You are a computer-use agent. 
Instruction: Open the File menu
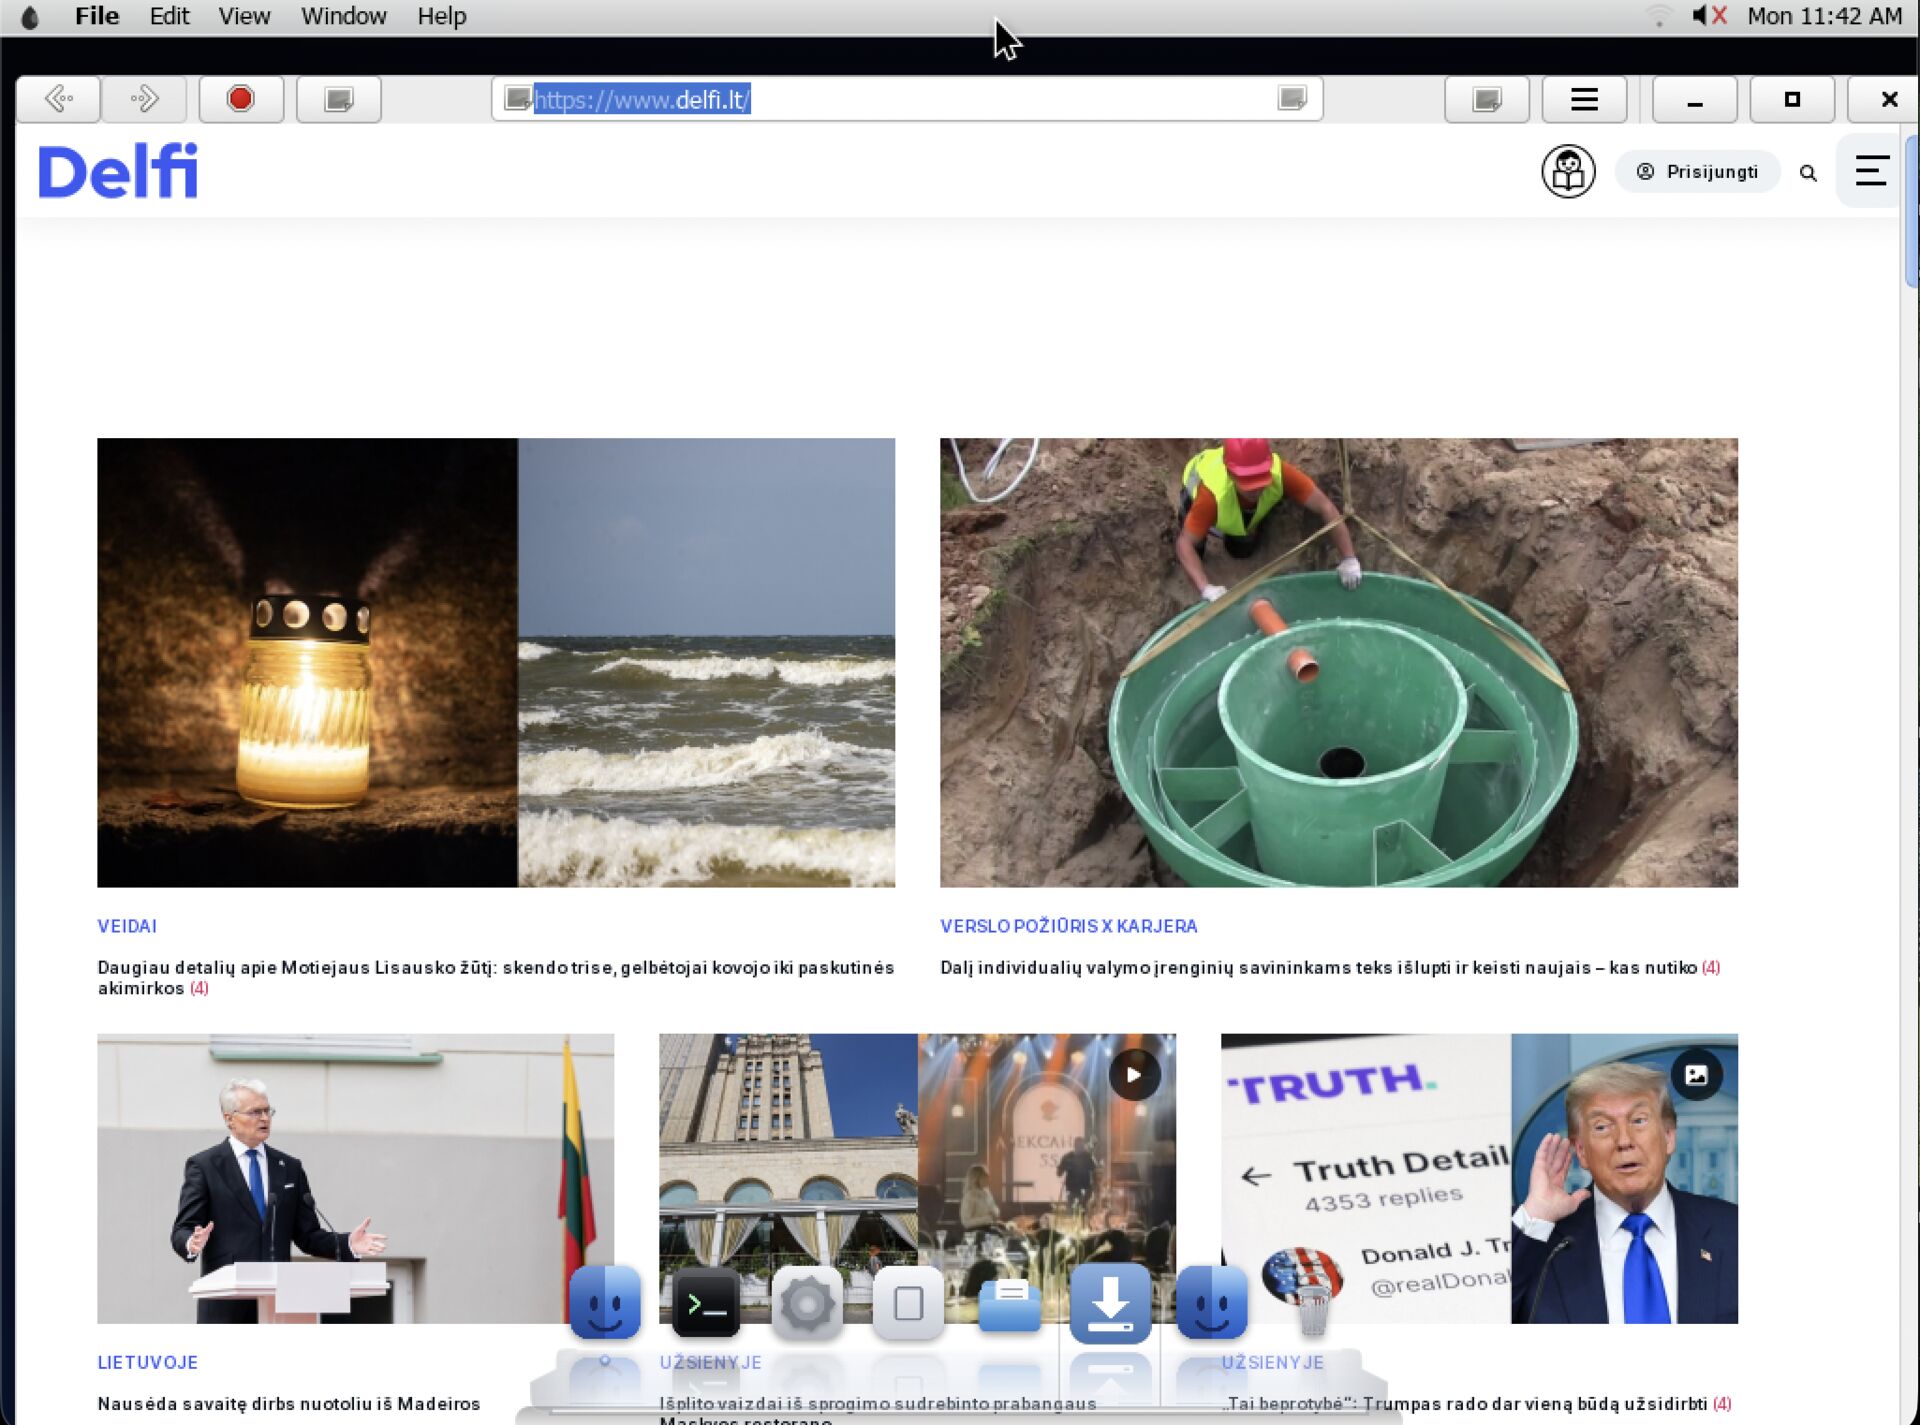[x=97, y=16]
